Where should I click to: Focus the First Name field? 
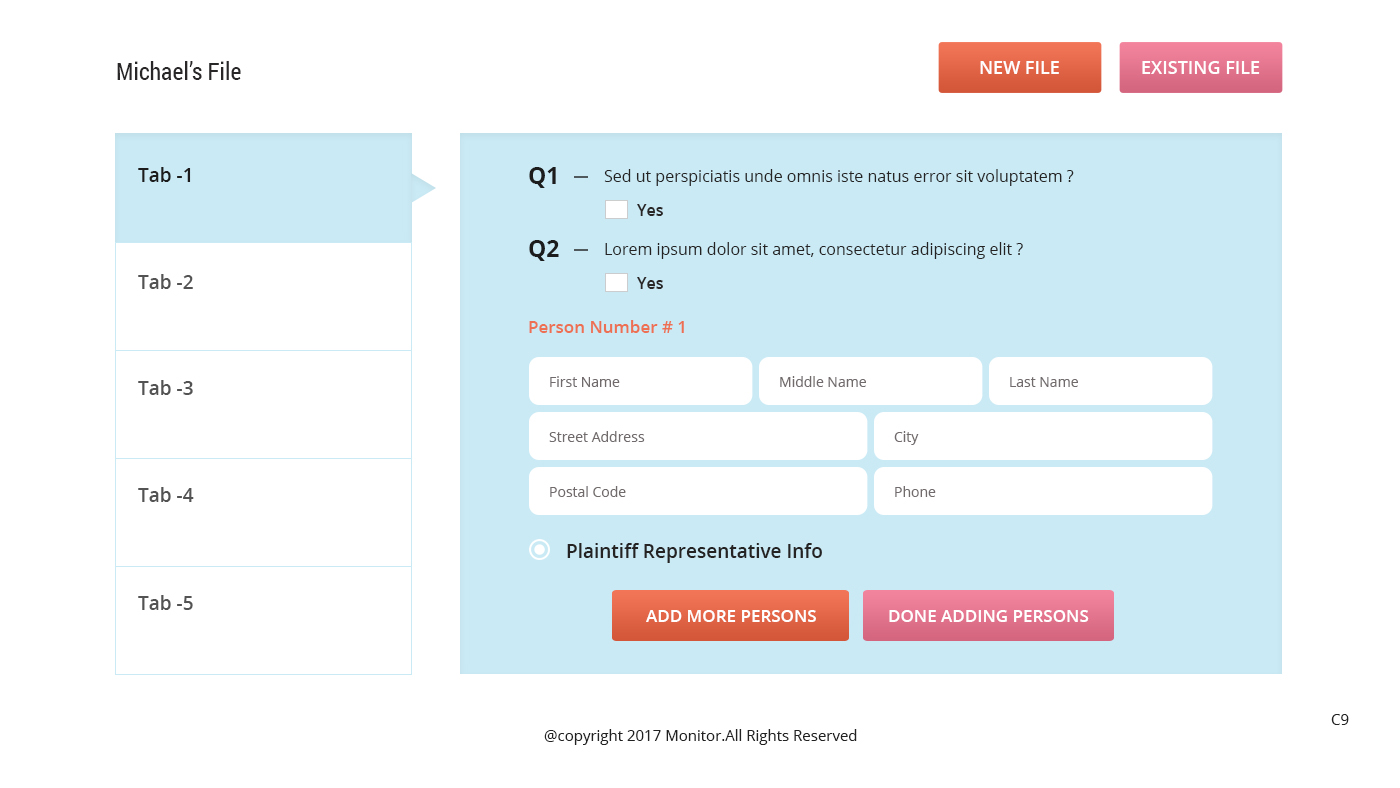[x=640, y=382]
